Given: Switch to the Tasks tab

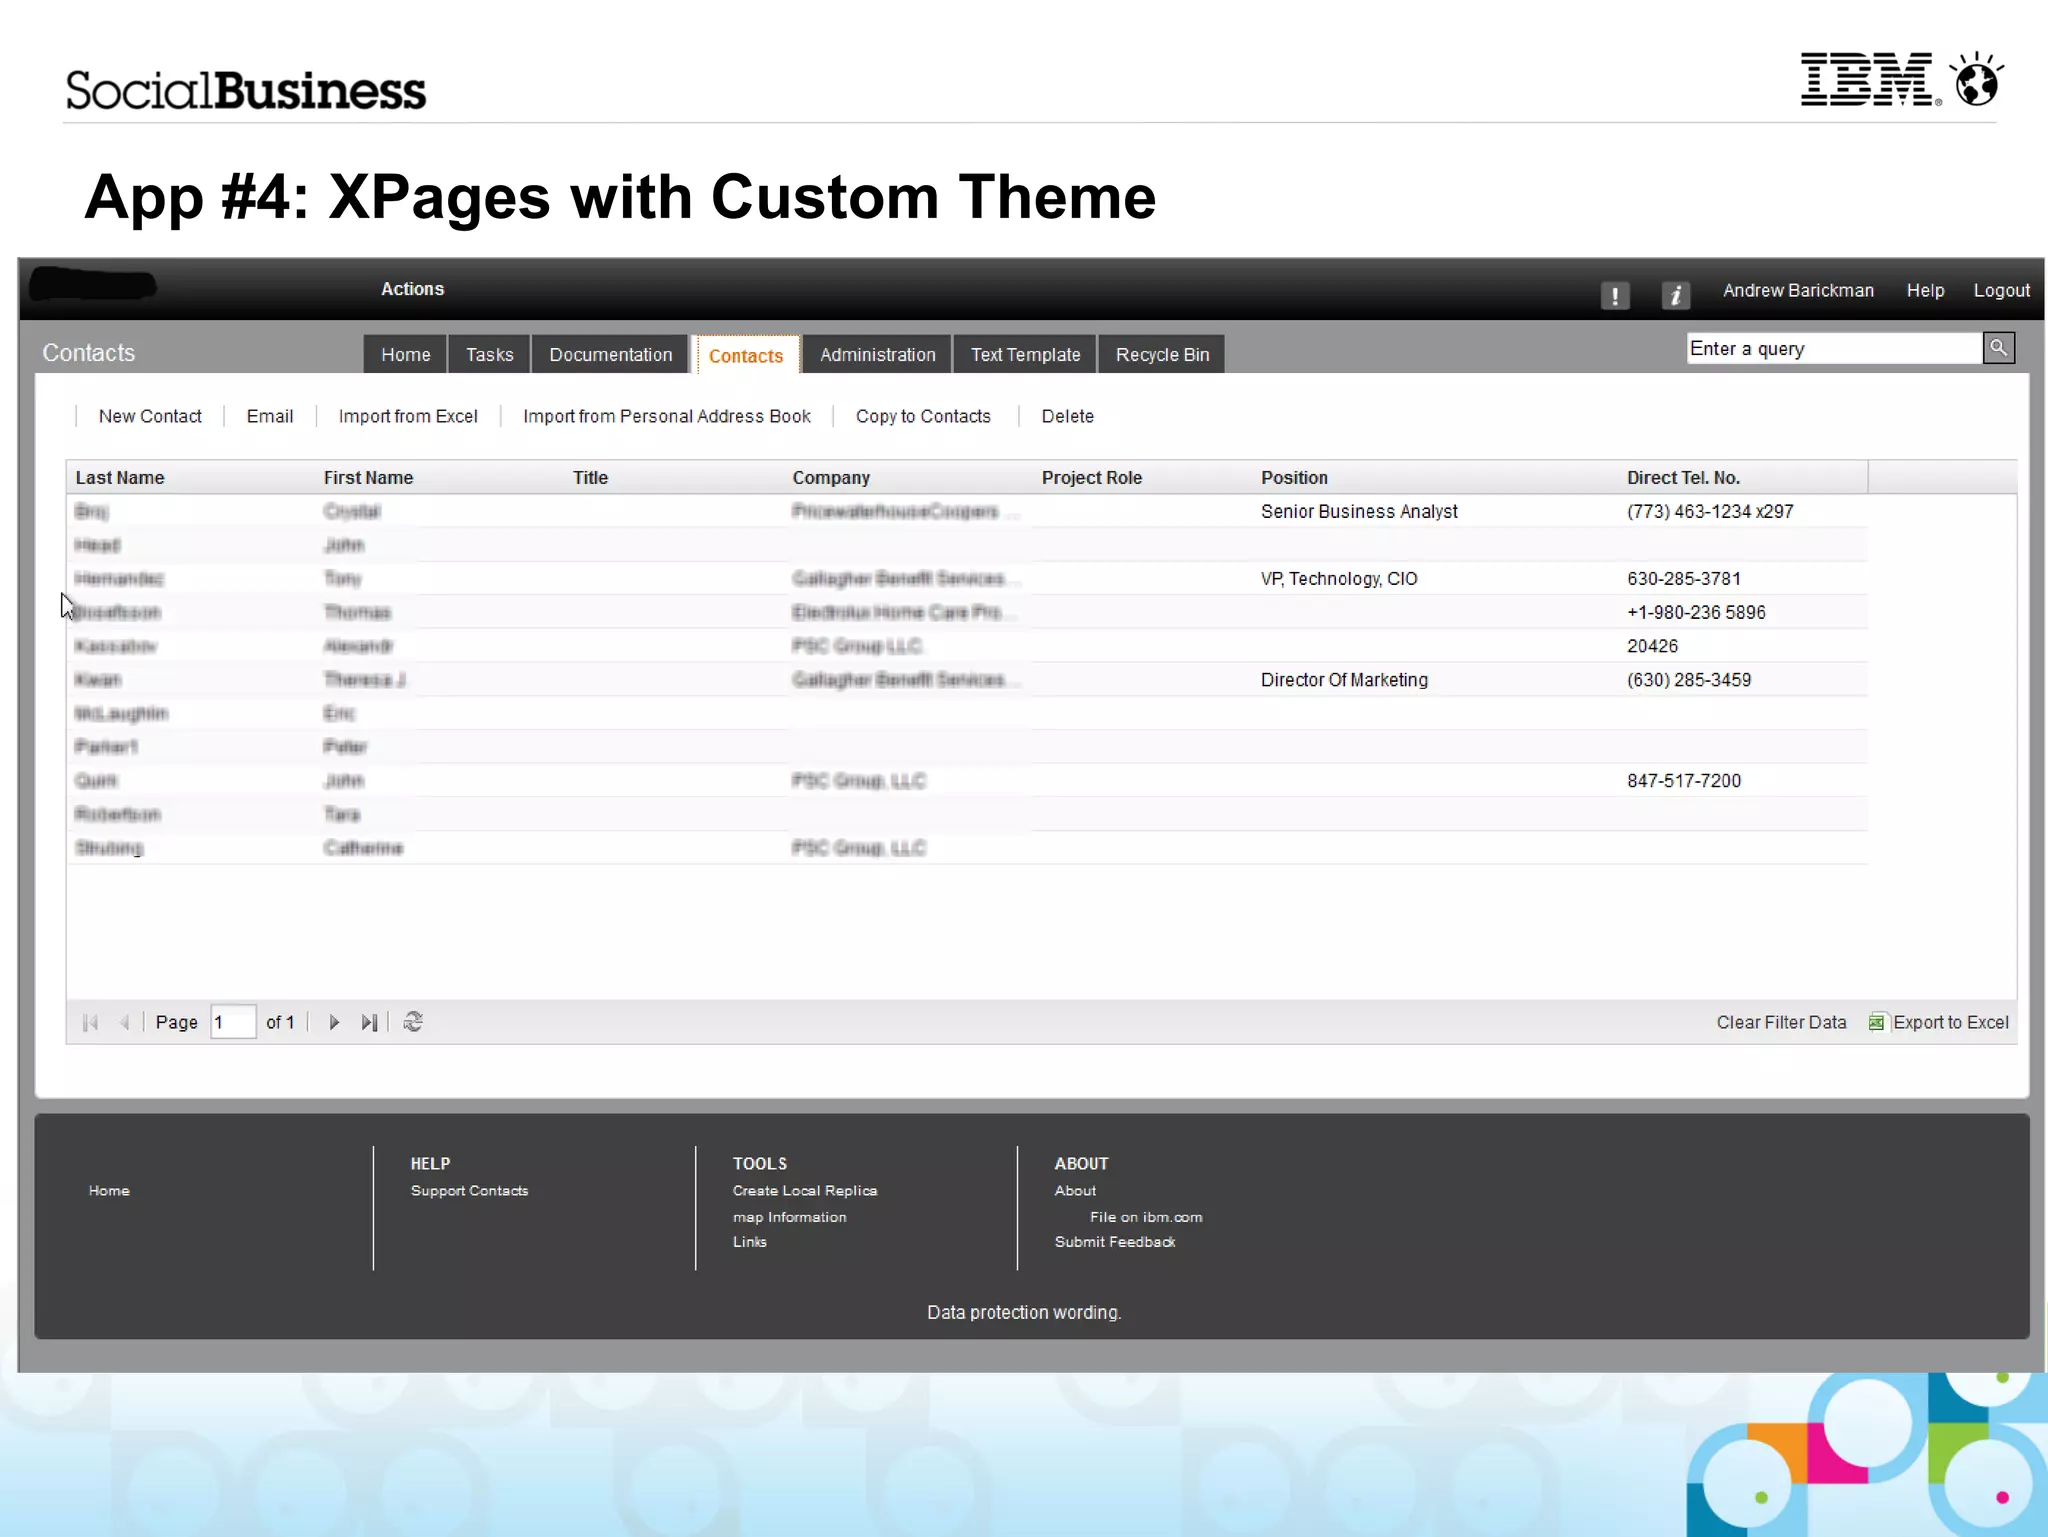Looking at the screenshot, I should [489, 354].
